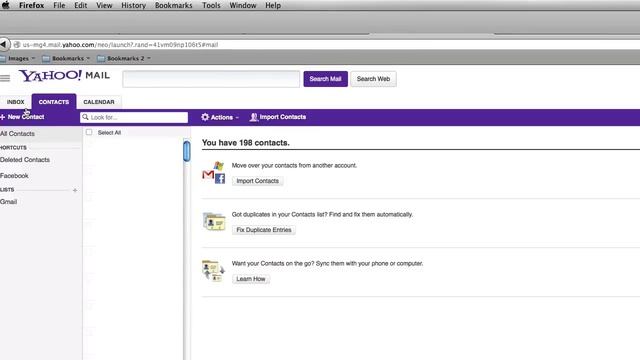Open the History menu
640x360 pixels.
[x=133, y=5]
